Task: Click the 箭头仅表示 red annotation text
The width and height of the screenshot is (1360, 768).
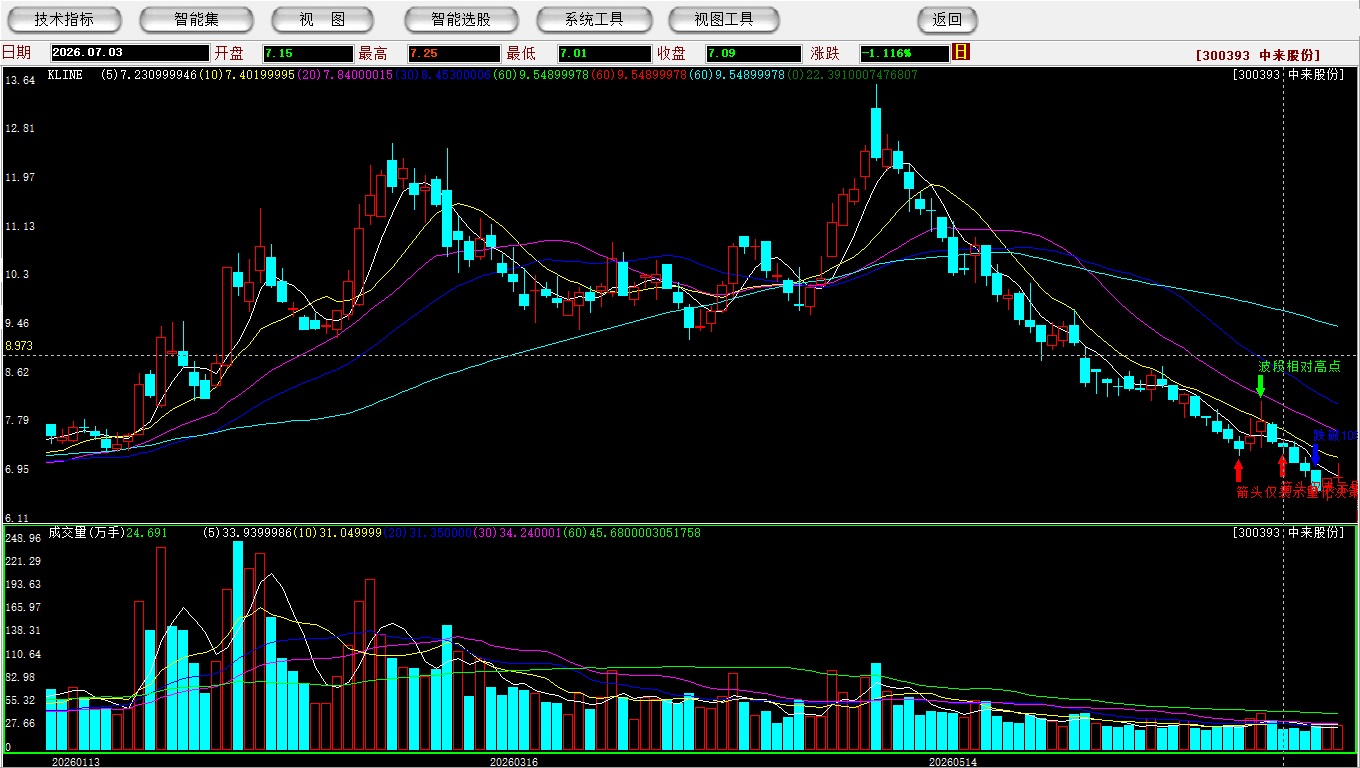Action: coord(1271,492)
